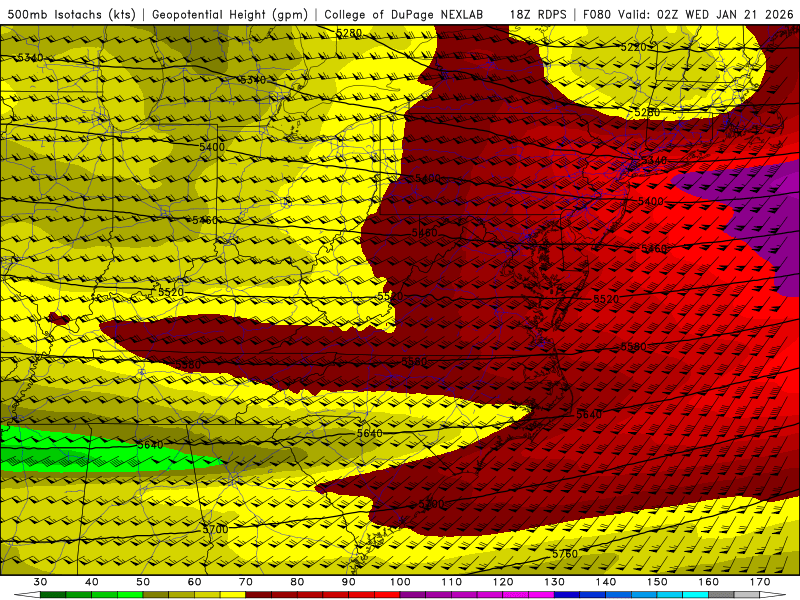Select the dark blue swatch starting at 130 kts
Screen dimensions: 800x600
click(x=567, y=595)
